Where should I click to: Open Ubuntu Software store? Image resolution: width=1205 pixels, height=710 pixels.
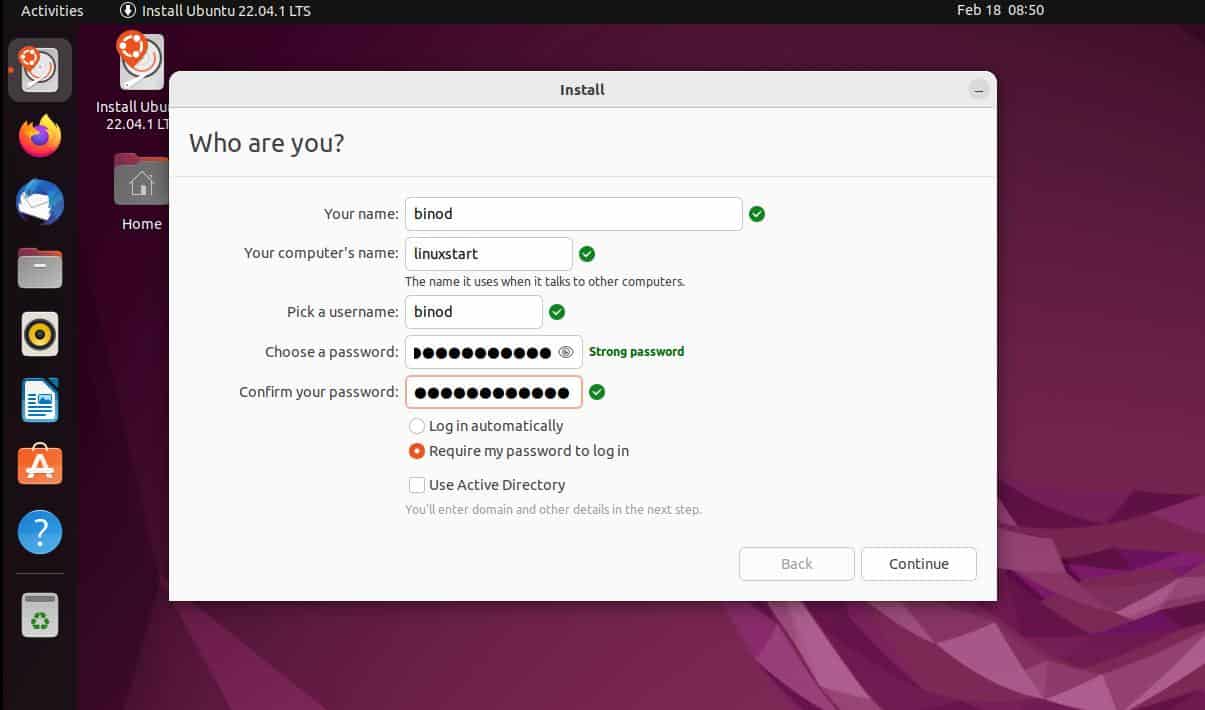click(x=40, y=466)
